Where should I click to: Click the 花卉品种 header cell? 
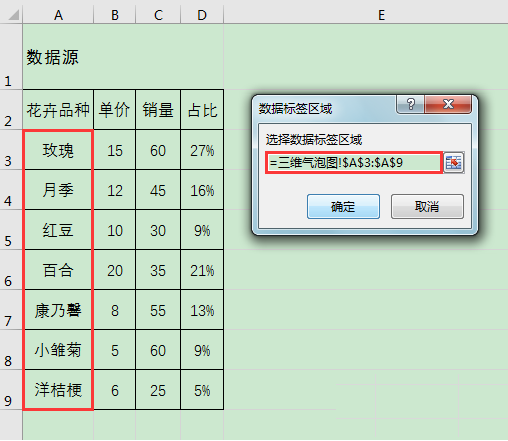(58, 110)
